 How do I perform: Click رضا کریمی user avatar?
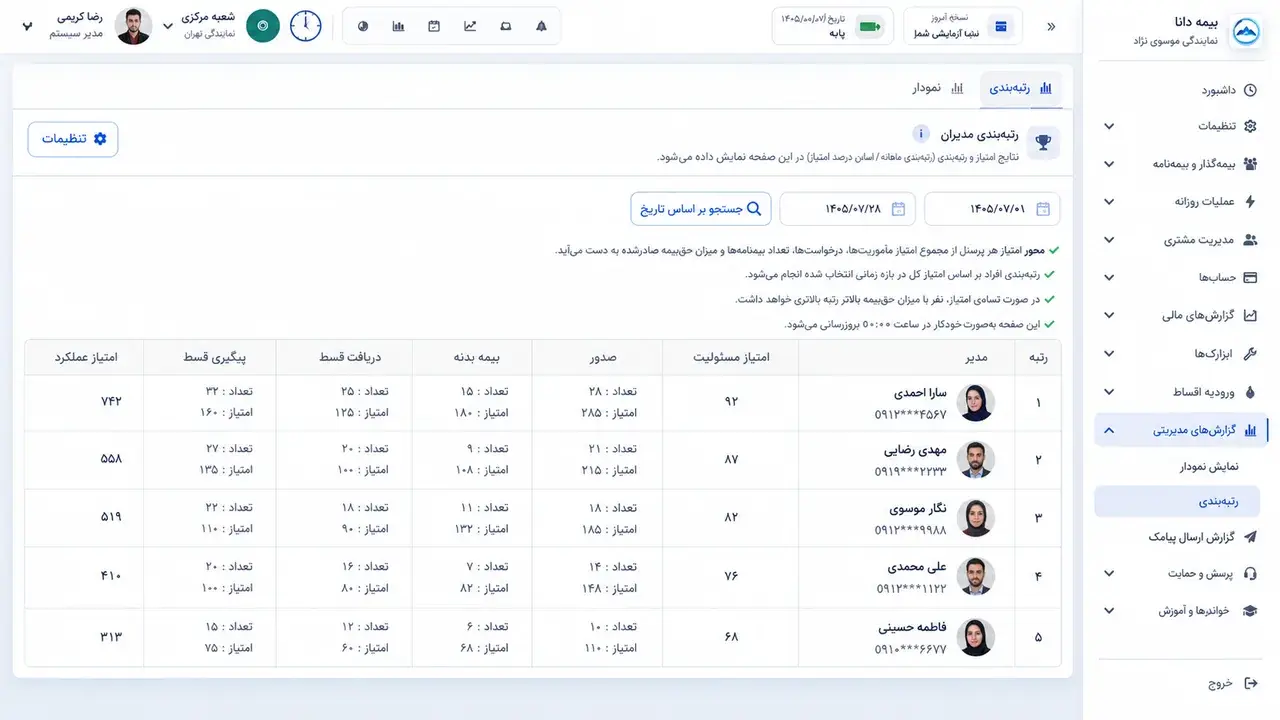click(133, 26)
